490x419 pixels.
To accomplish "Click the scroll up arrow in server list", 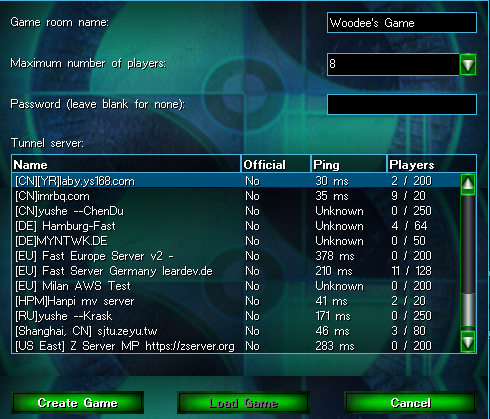I will coord(468,184).
